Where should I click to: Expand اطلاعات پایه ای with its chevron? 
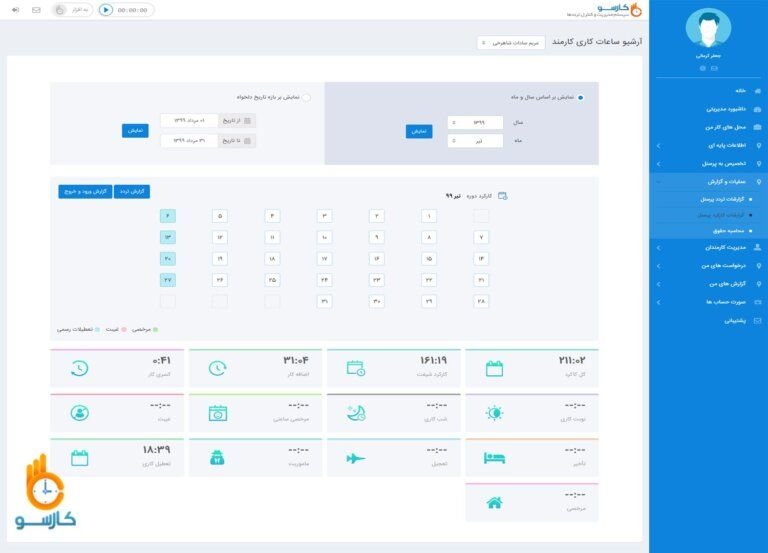pos(658,146)
